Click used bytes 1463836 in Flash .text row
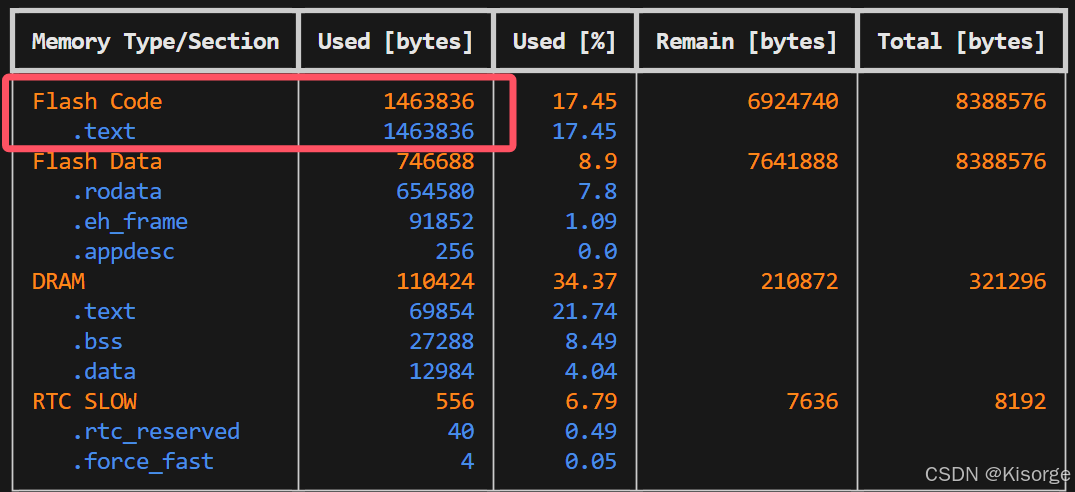The image size is (1075, 492). 428,131
